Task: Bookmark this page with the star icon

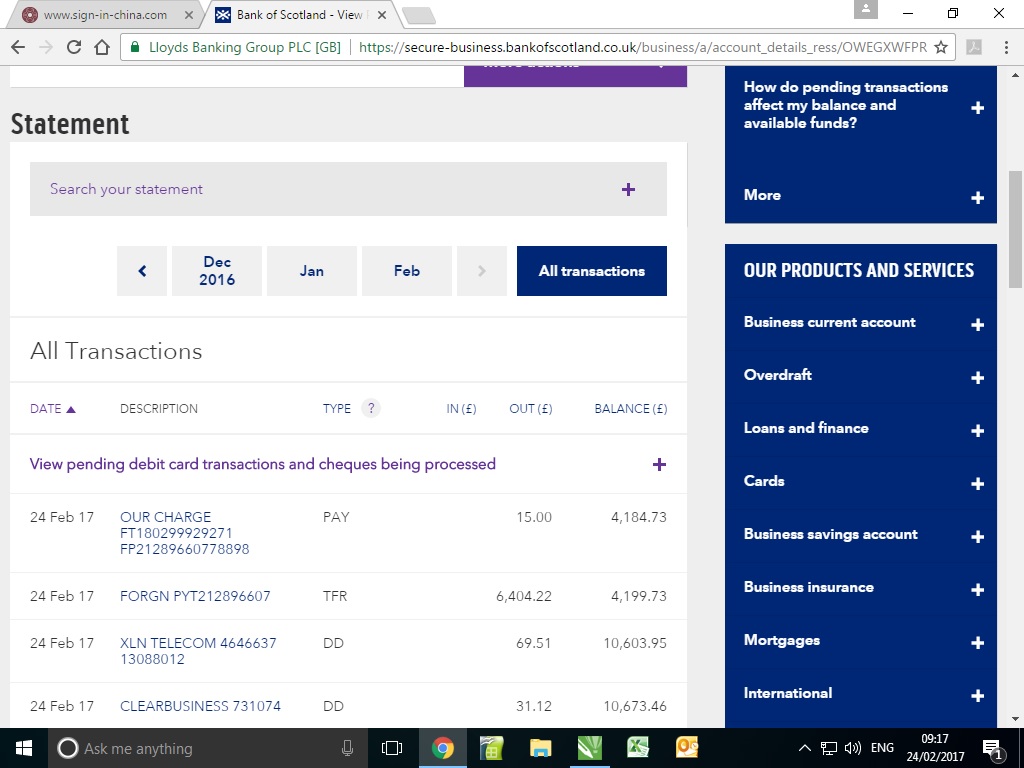Action: tap(941, 47)
